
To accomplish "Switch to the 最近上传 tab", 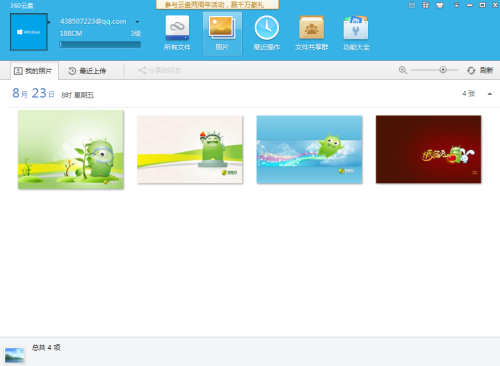I will tap(87, 71).
